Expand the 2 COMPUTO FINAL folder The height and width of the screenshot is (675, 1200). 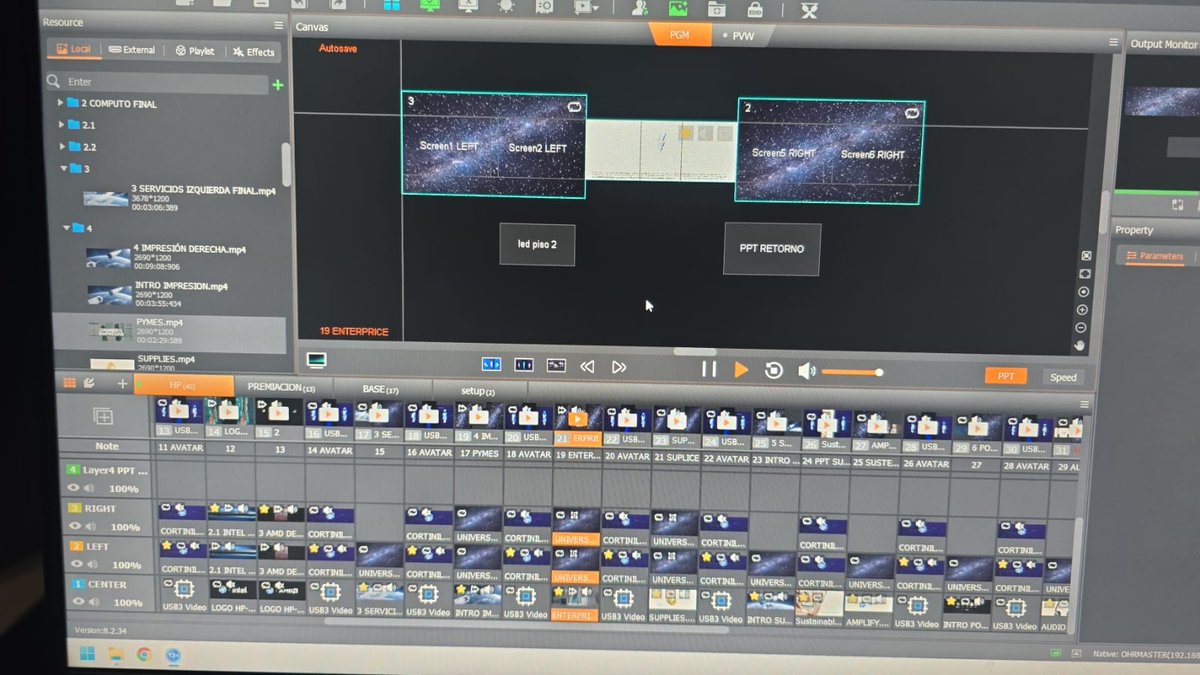pos(60,103)
